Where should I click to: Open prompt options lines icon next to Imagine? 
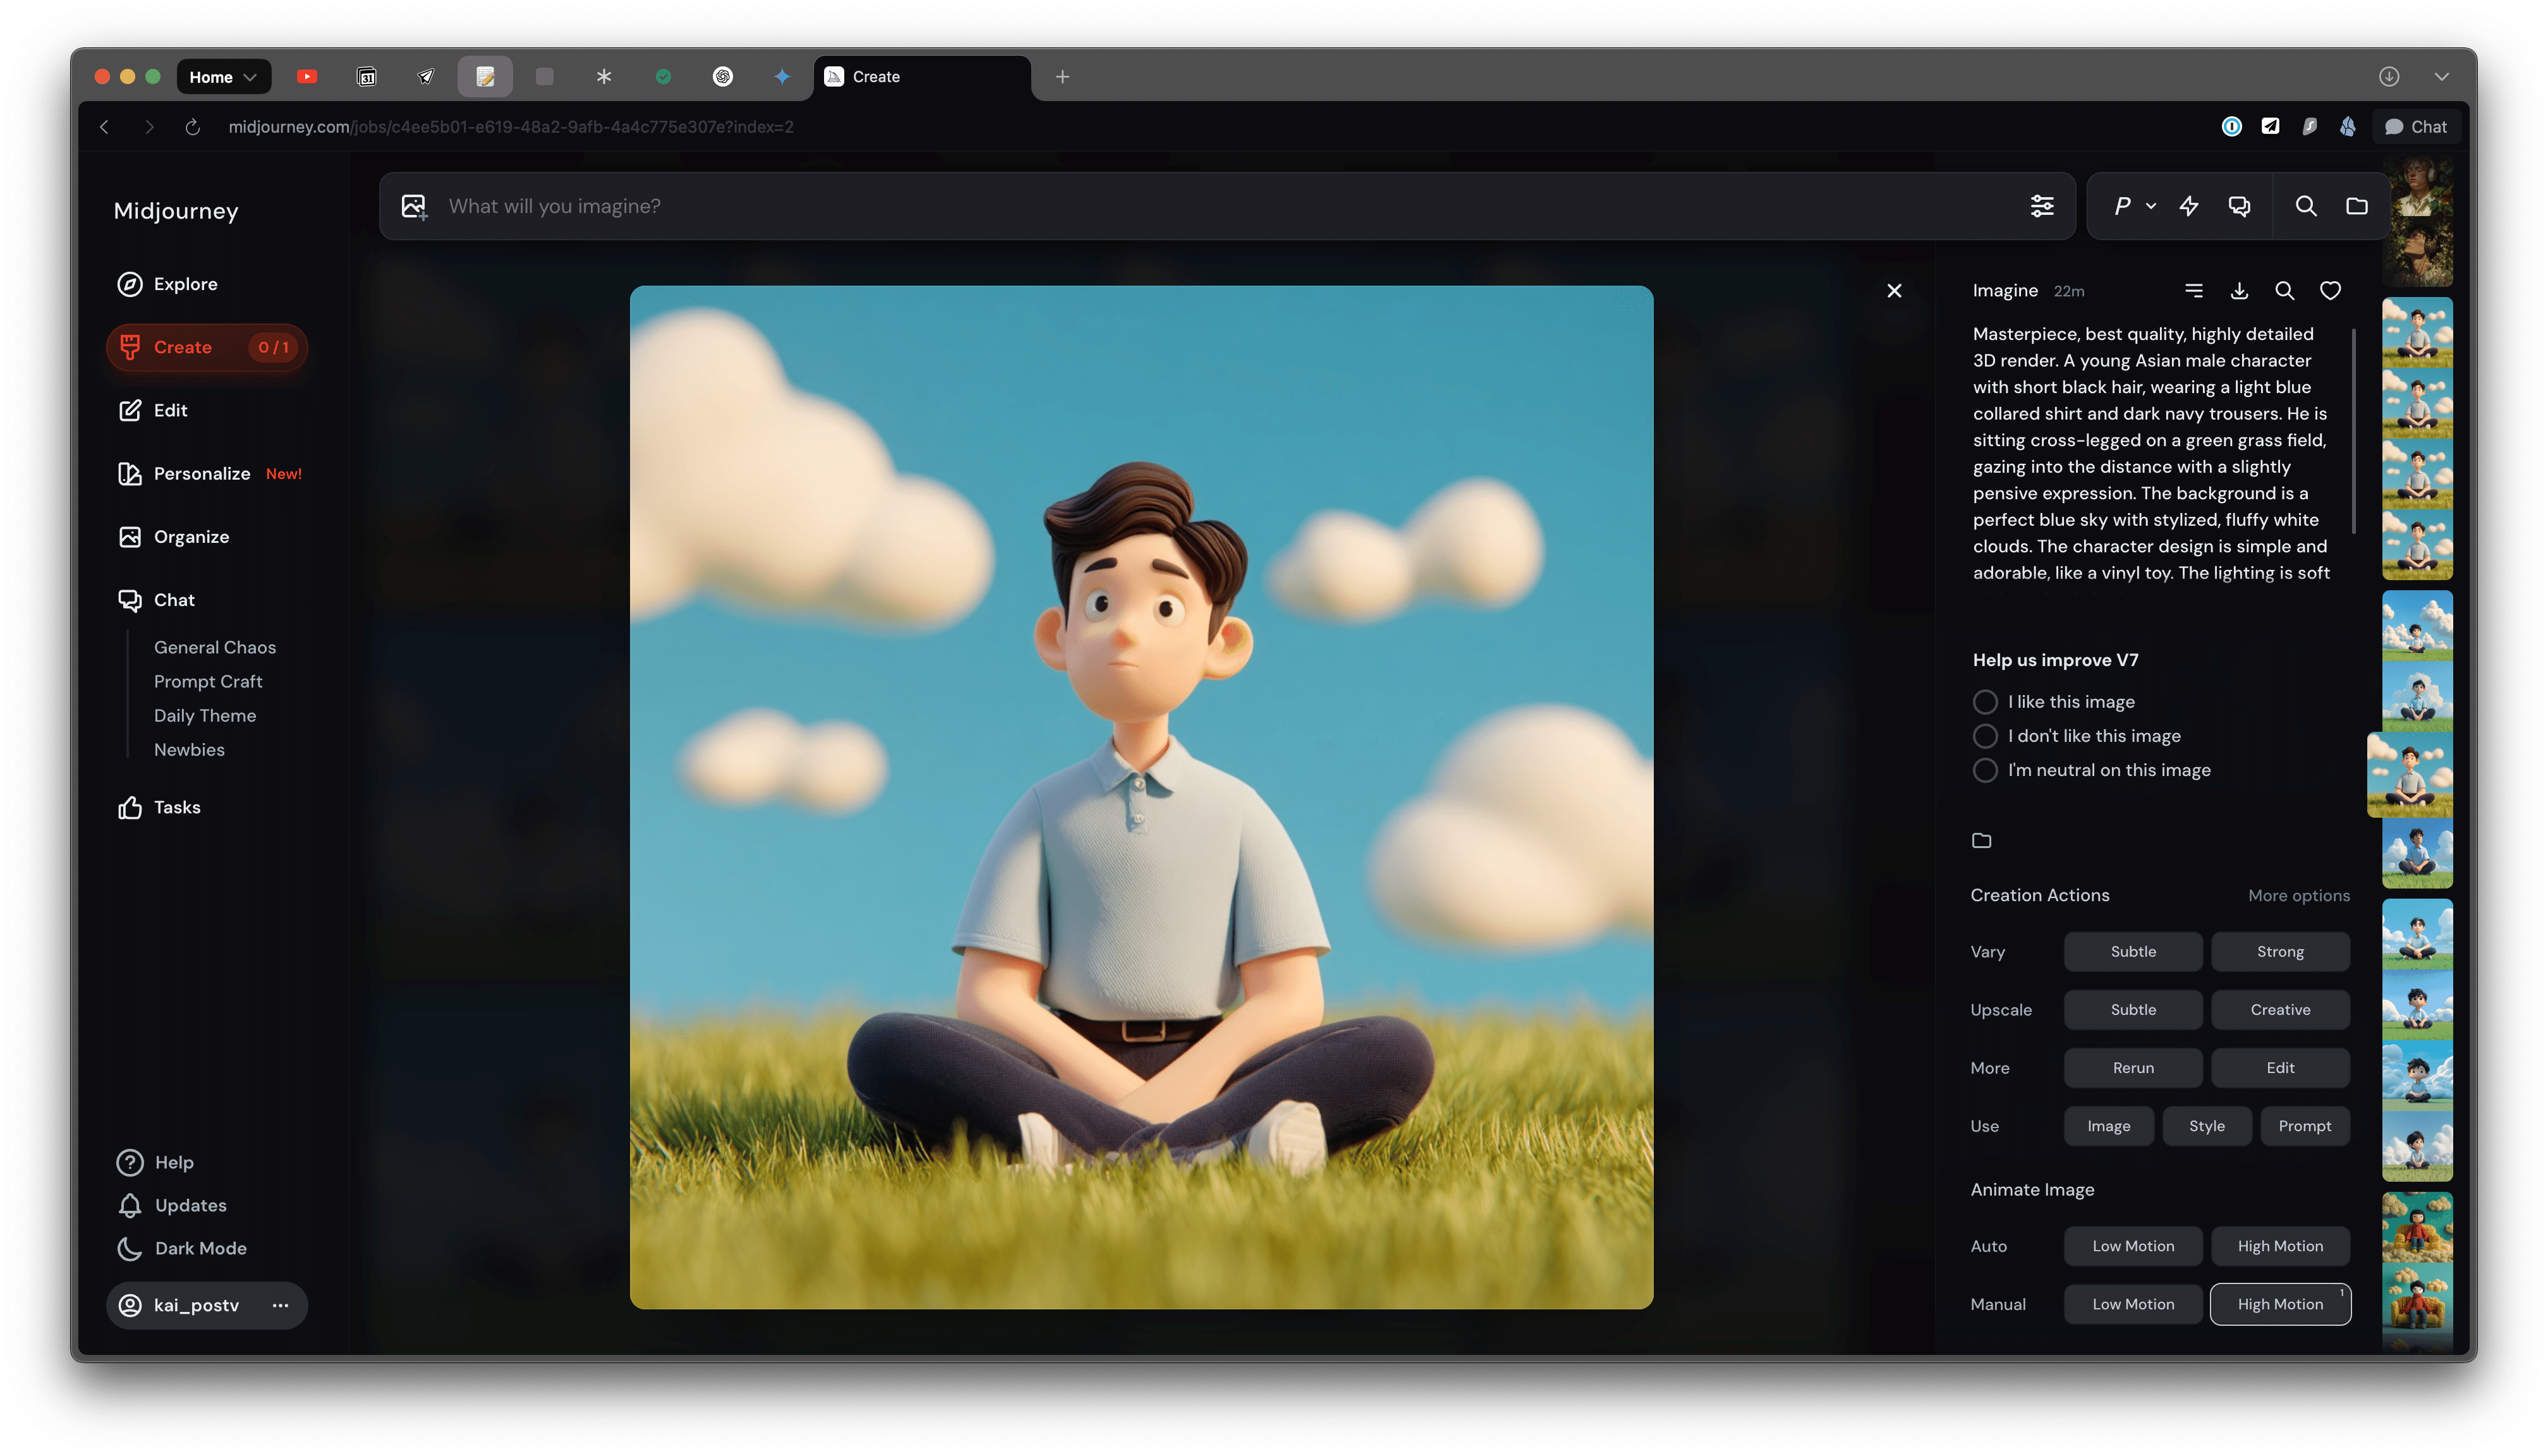[x=2194, y=291]
